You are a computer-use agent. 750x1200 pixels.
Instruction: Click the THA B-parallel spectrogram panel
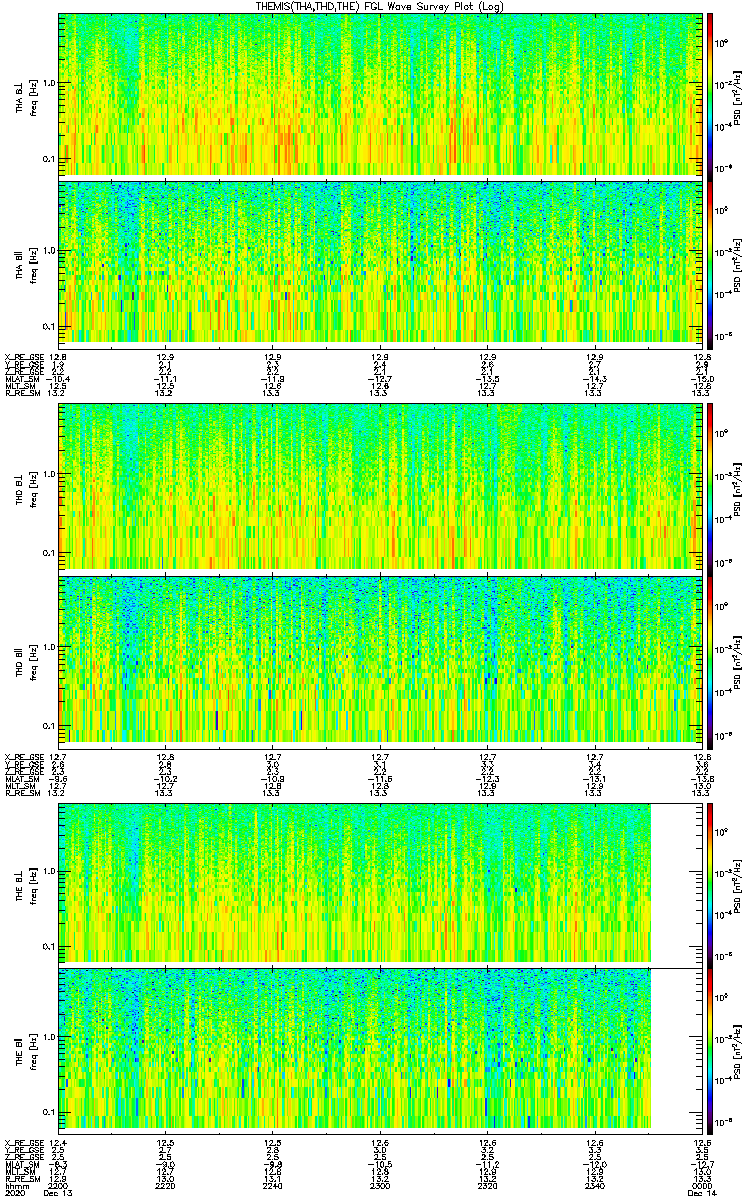(380, 261)
